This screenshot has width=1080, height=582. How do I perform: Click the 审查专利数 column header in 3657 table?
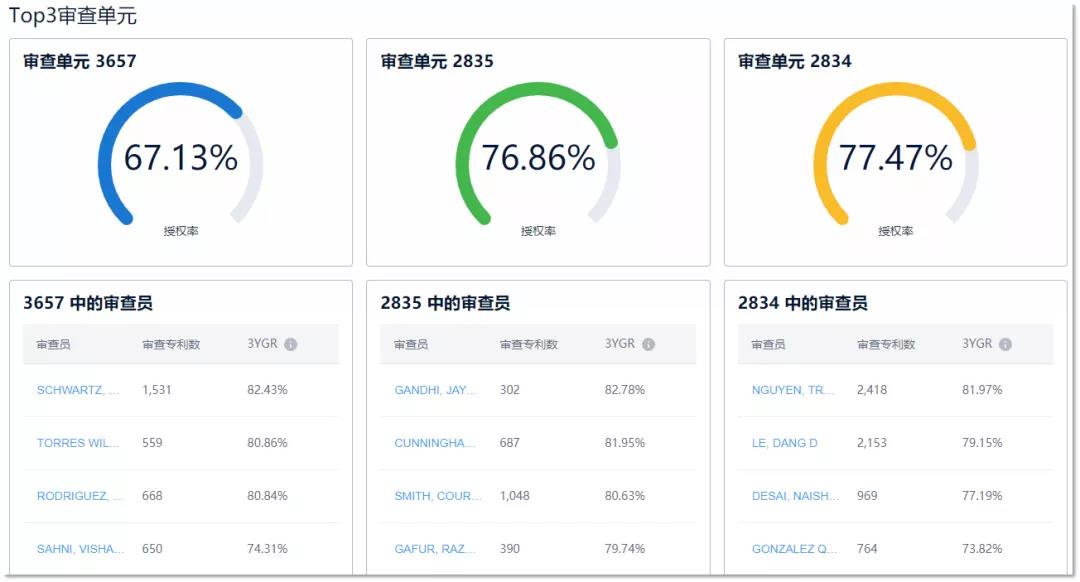pos(171,344)
